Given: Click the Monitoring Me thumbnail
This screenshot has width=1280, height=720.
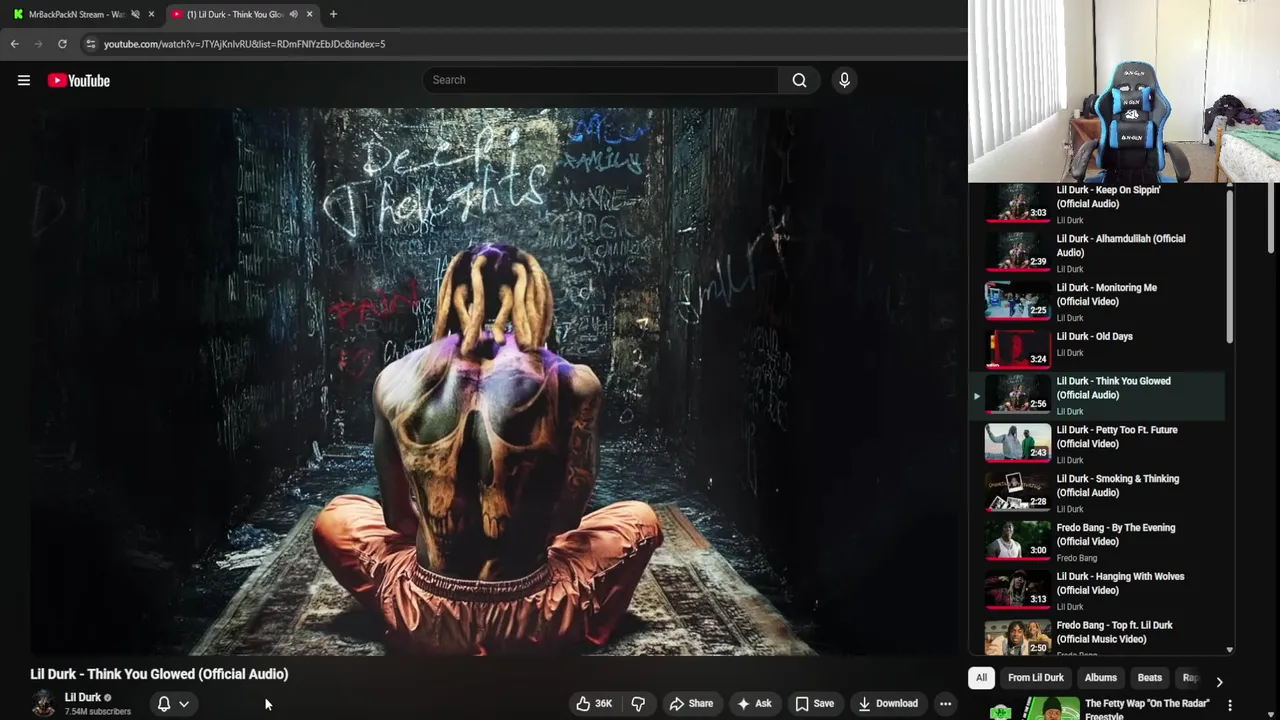Looking at the screenshot, I should (1018, 300).
